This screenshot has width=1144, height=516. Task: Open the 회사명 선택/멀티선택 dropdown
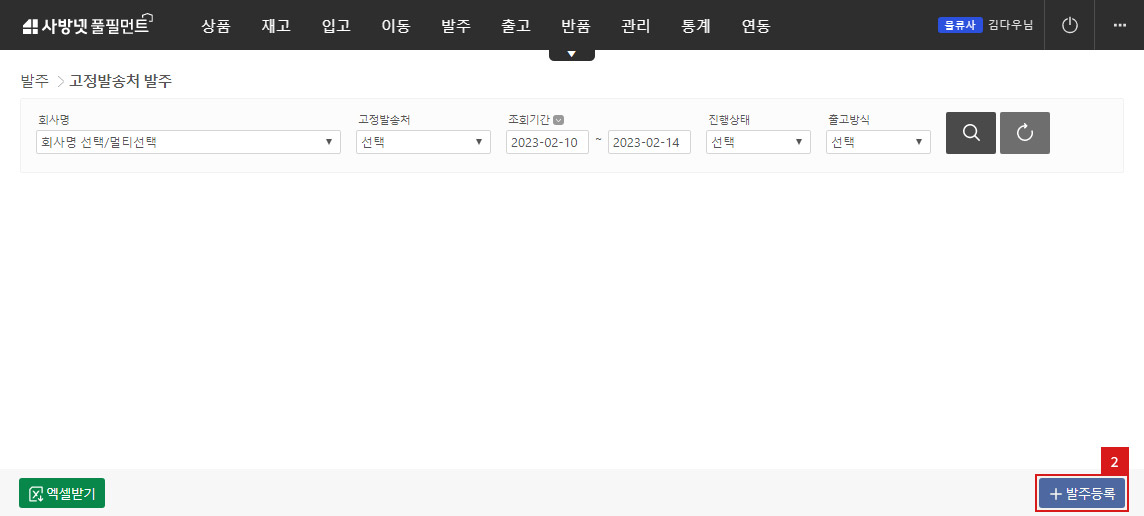180,142
